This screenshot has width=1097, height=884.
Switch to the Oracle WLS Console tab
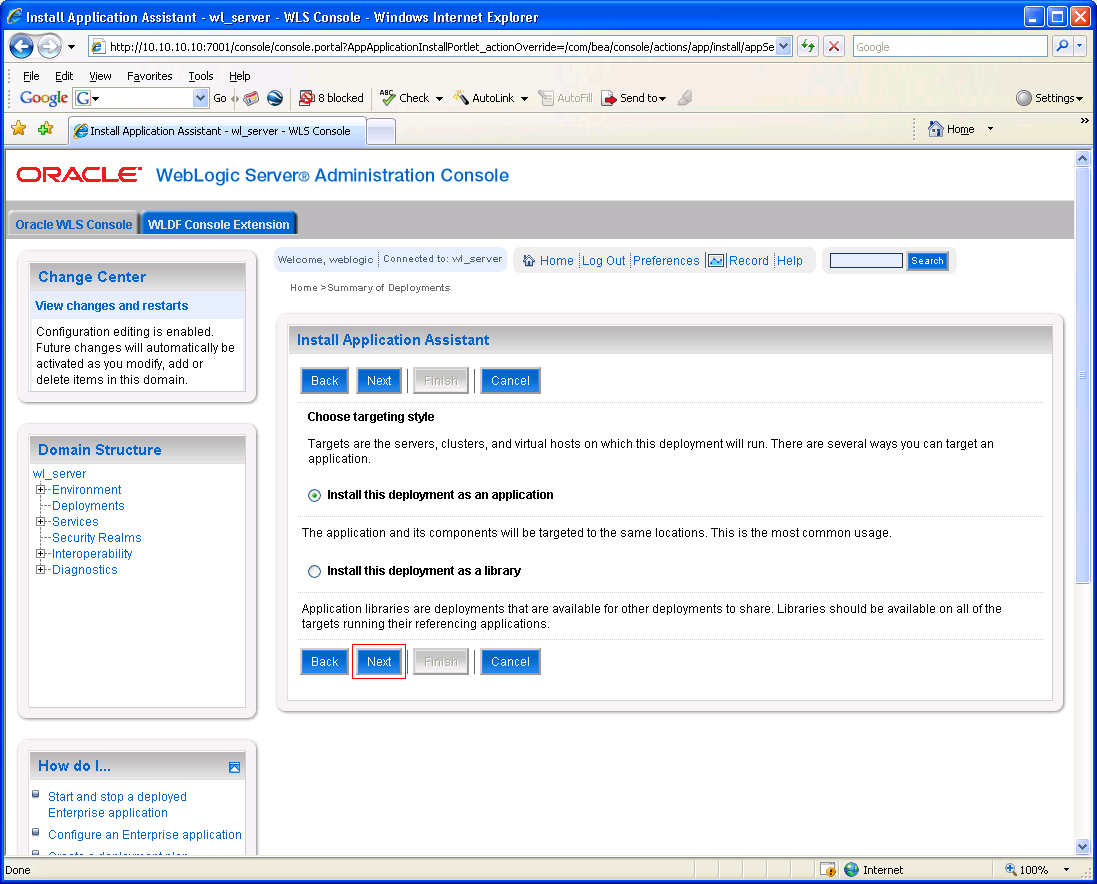73,224
